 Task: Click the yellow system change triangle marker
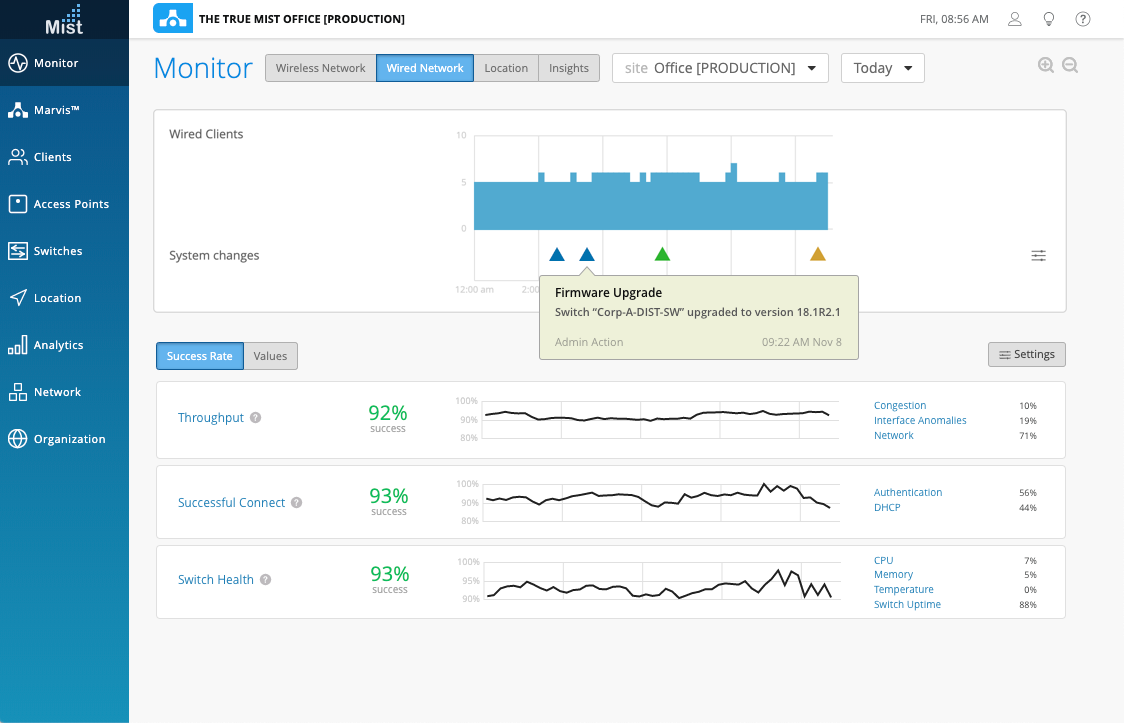tap(818, 255)
